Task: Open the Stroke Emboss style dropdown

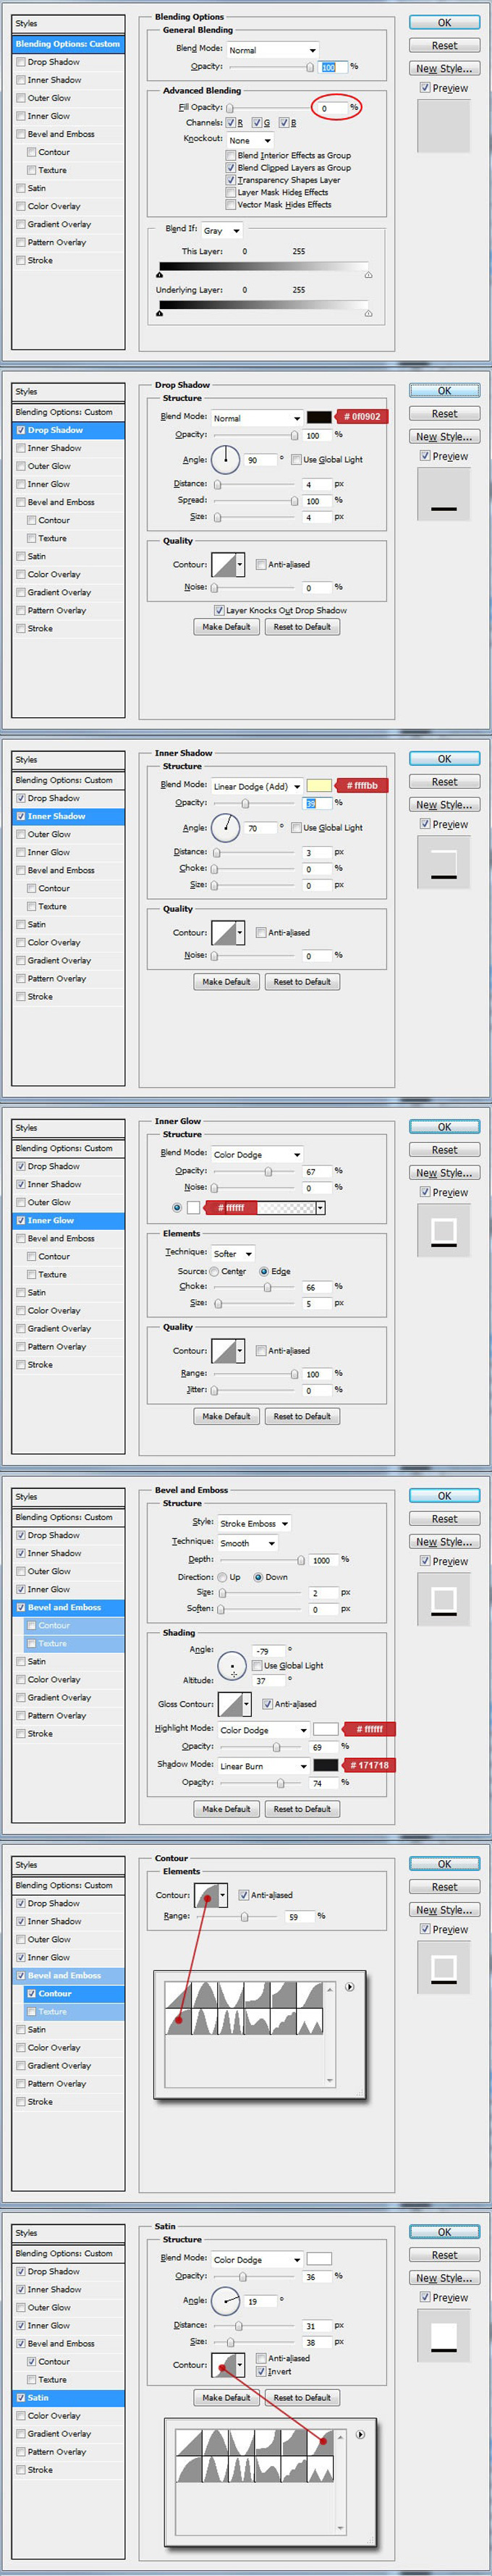Action: 254,1523
